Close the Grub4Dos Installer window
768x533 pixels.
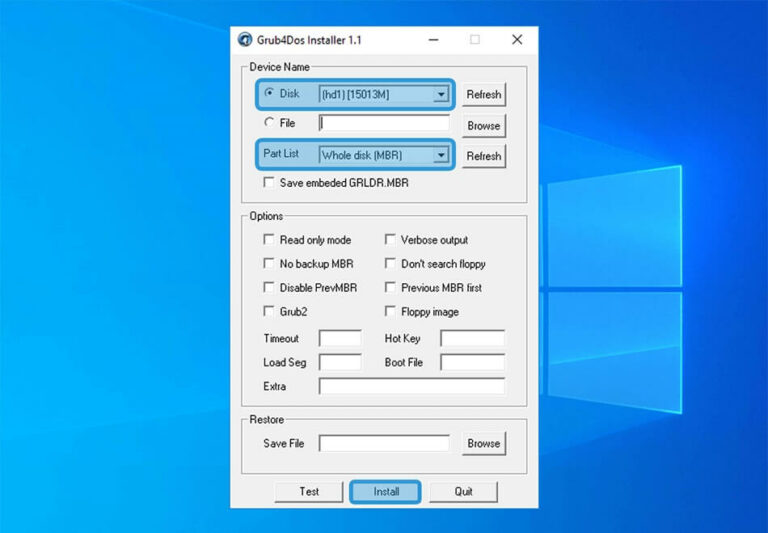click(x=517, y=40)
